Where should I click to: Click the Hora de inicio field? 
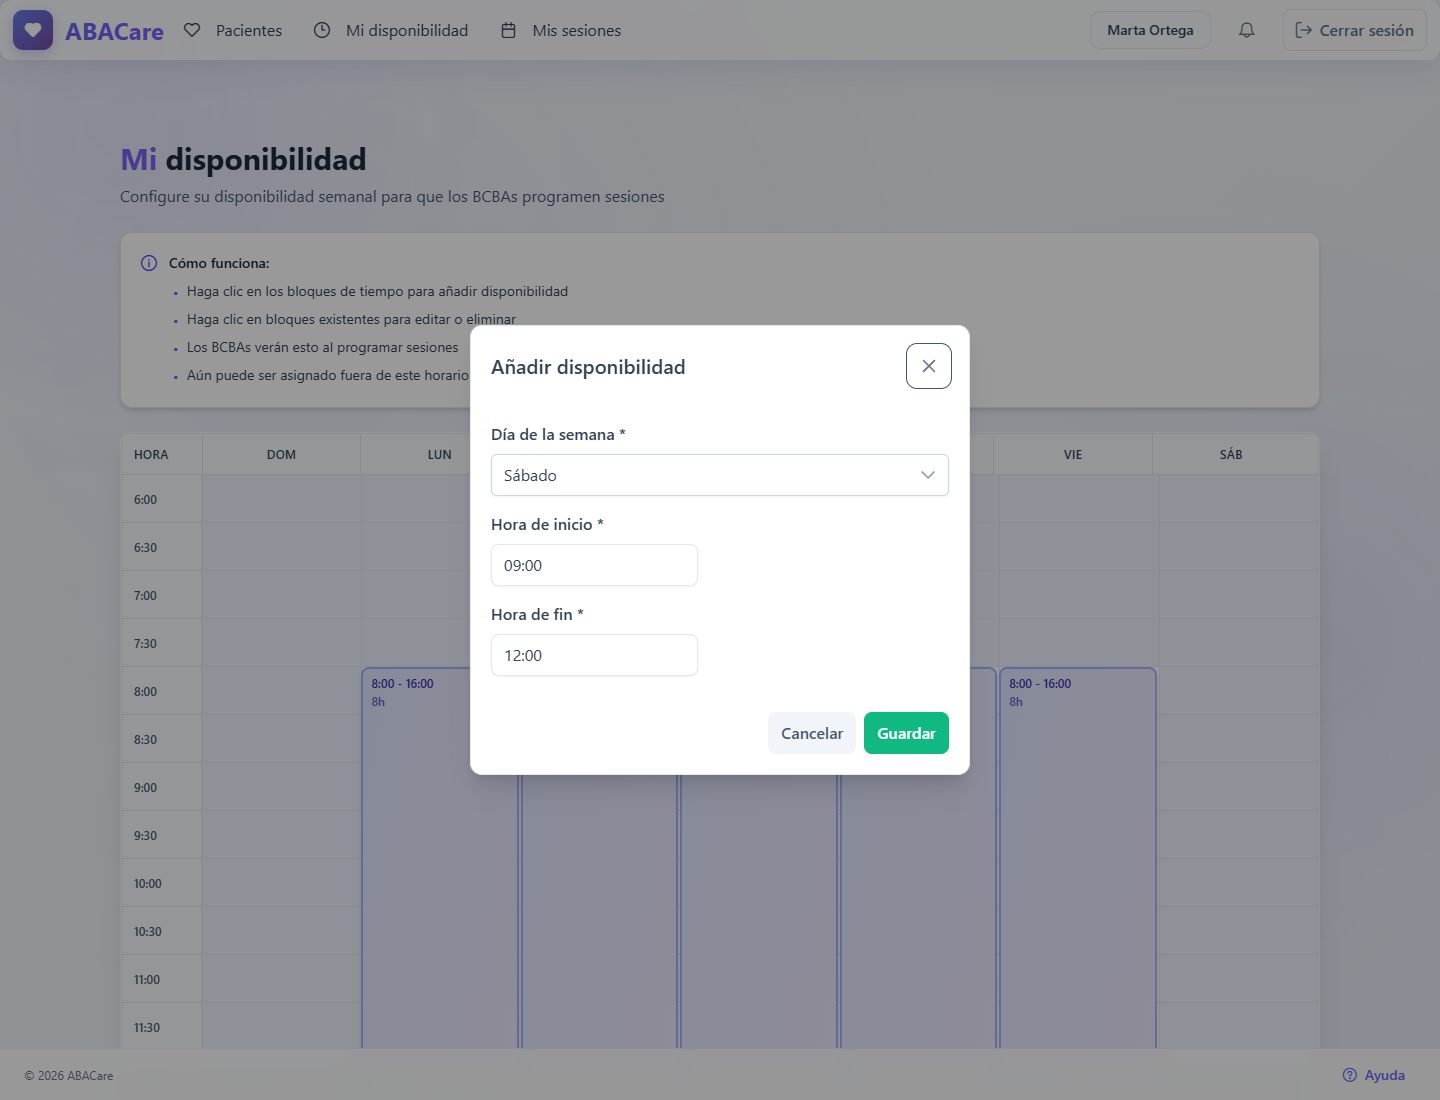(594, 565)
